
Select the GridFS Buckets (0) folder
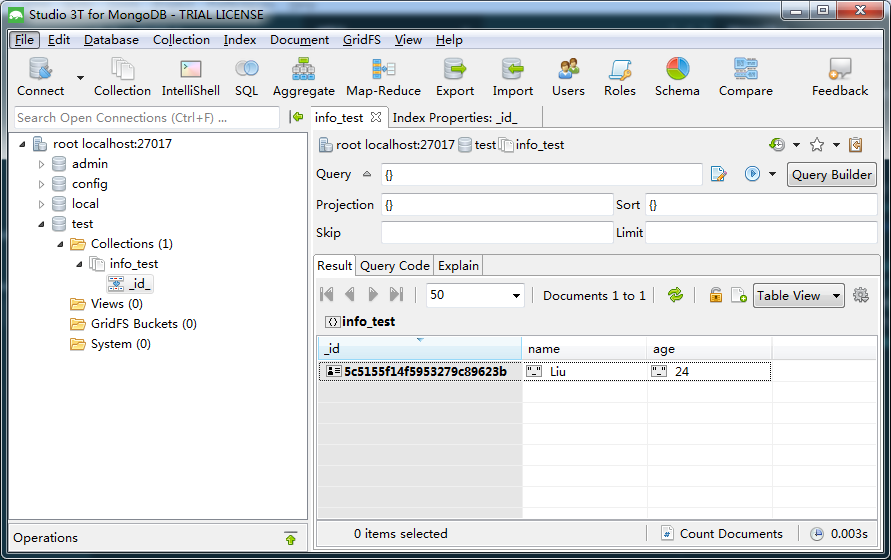pyautogui.click(x=134, y=323)
